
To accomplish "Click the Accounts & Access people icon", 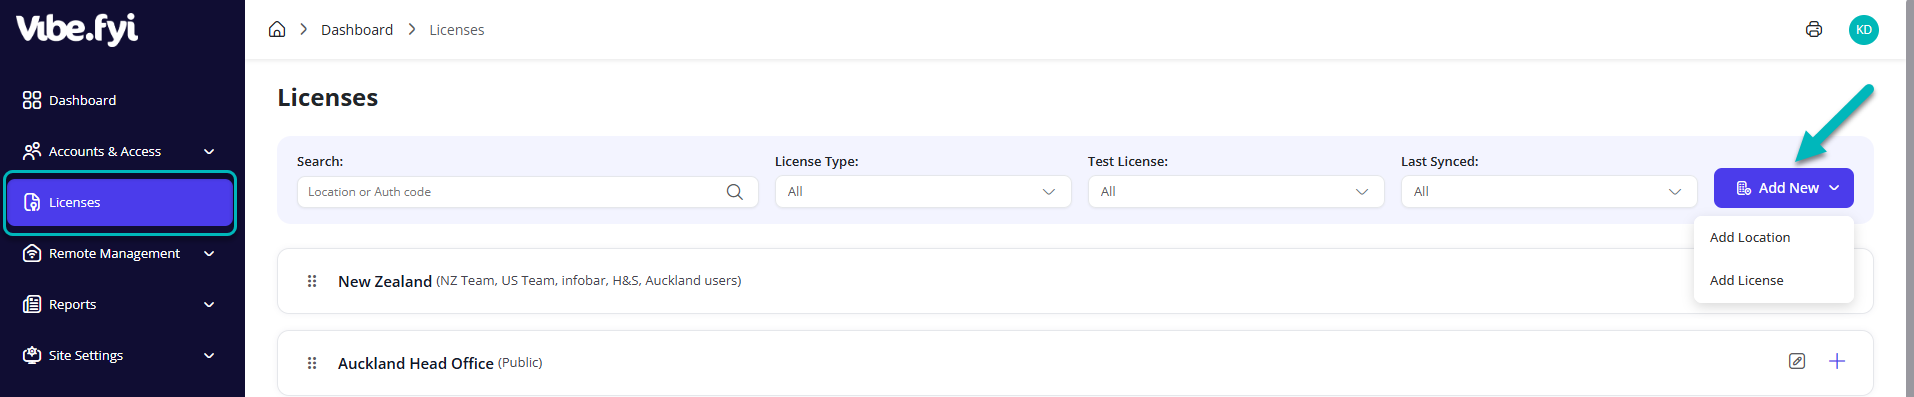I will 32,151.
